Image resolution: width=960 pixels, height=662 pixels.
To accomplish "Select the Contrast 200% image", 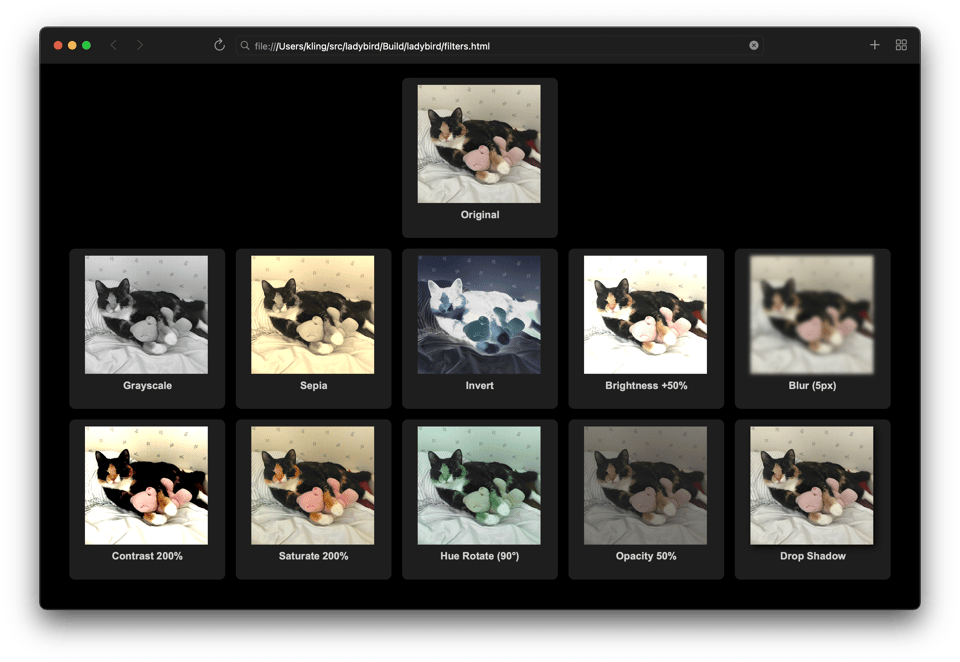I will [147, 485].
